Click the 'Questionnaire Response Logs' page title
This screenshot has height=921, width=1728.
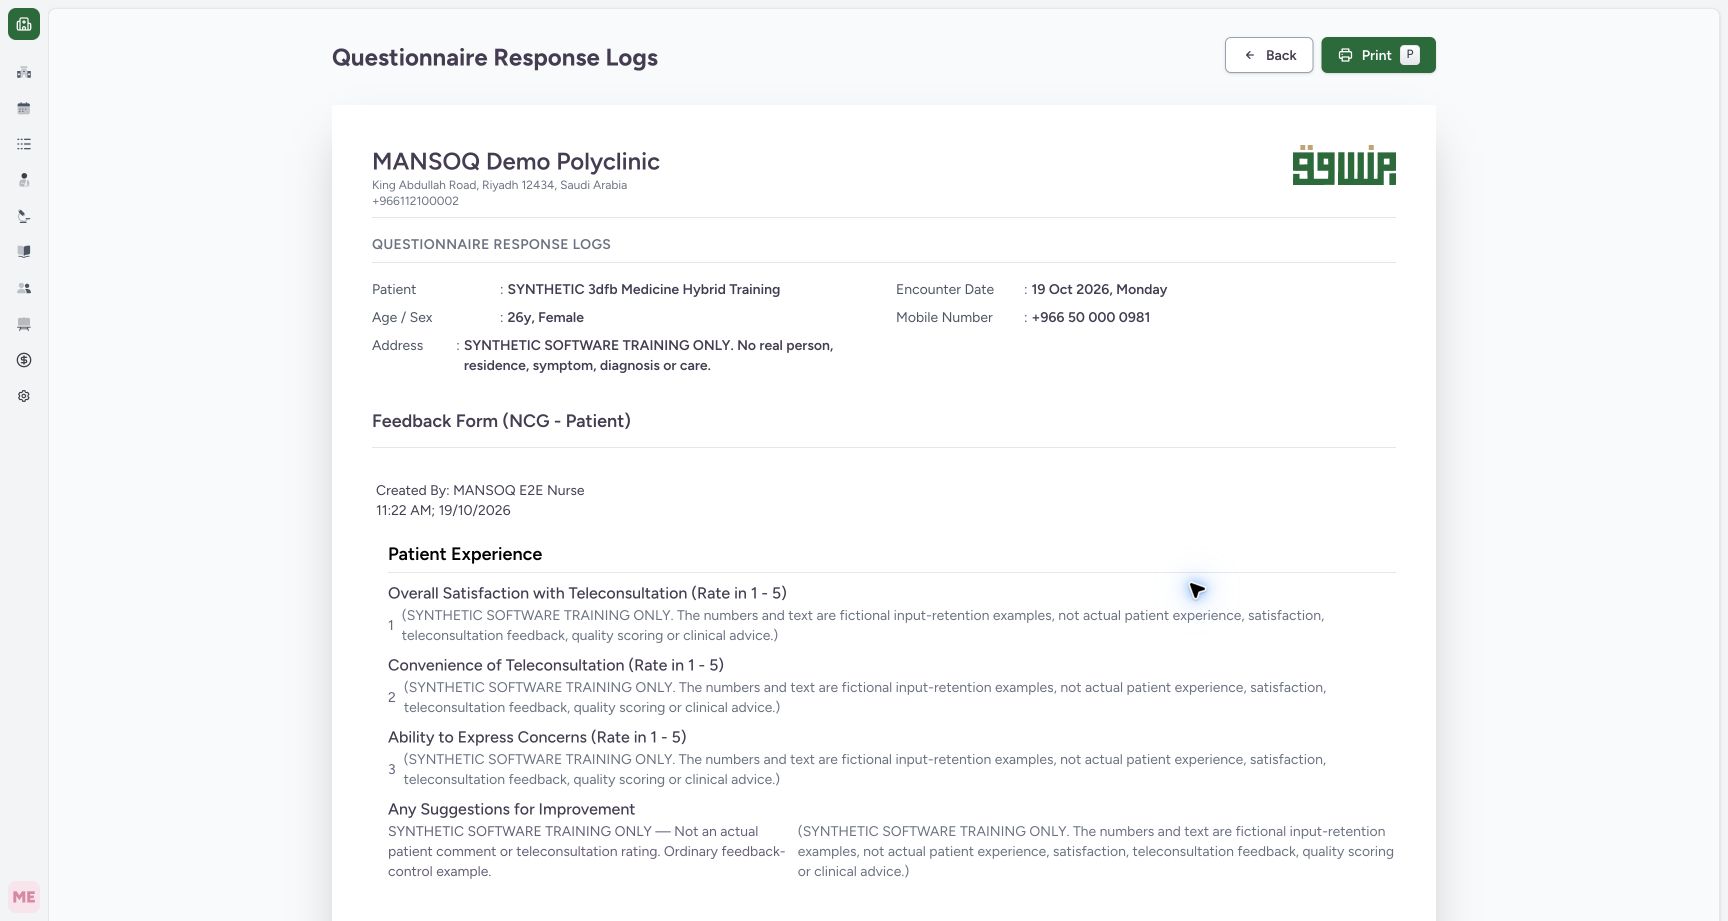click(495, 57)
